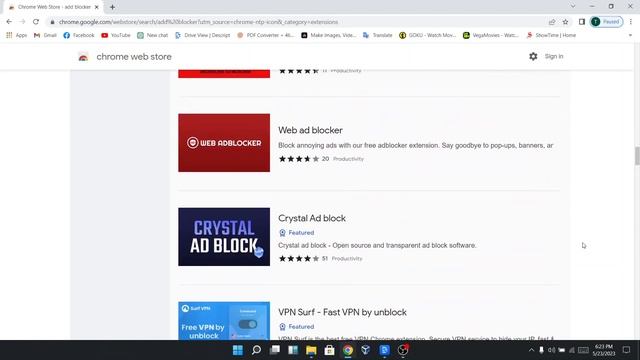The image size is (640, 360).
Task: Open the Crystal Ad block title
Action: [x=312, y=218]
